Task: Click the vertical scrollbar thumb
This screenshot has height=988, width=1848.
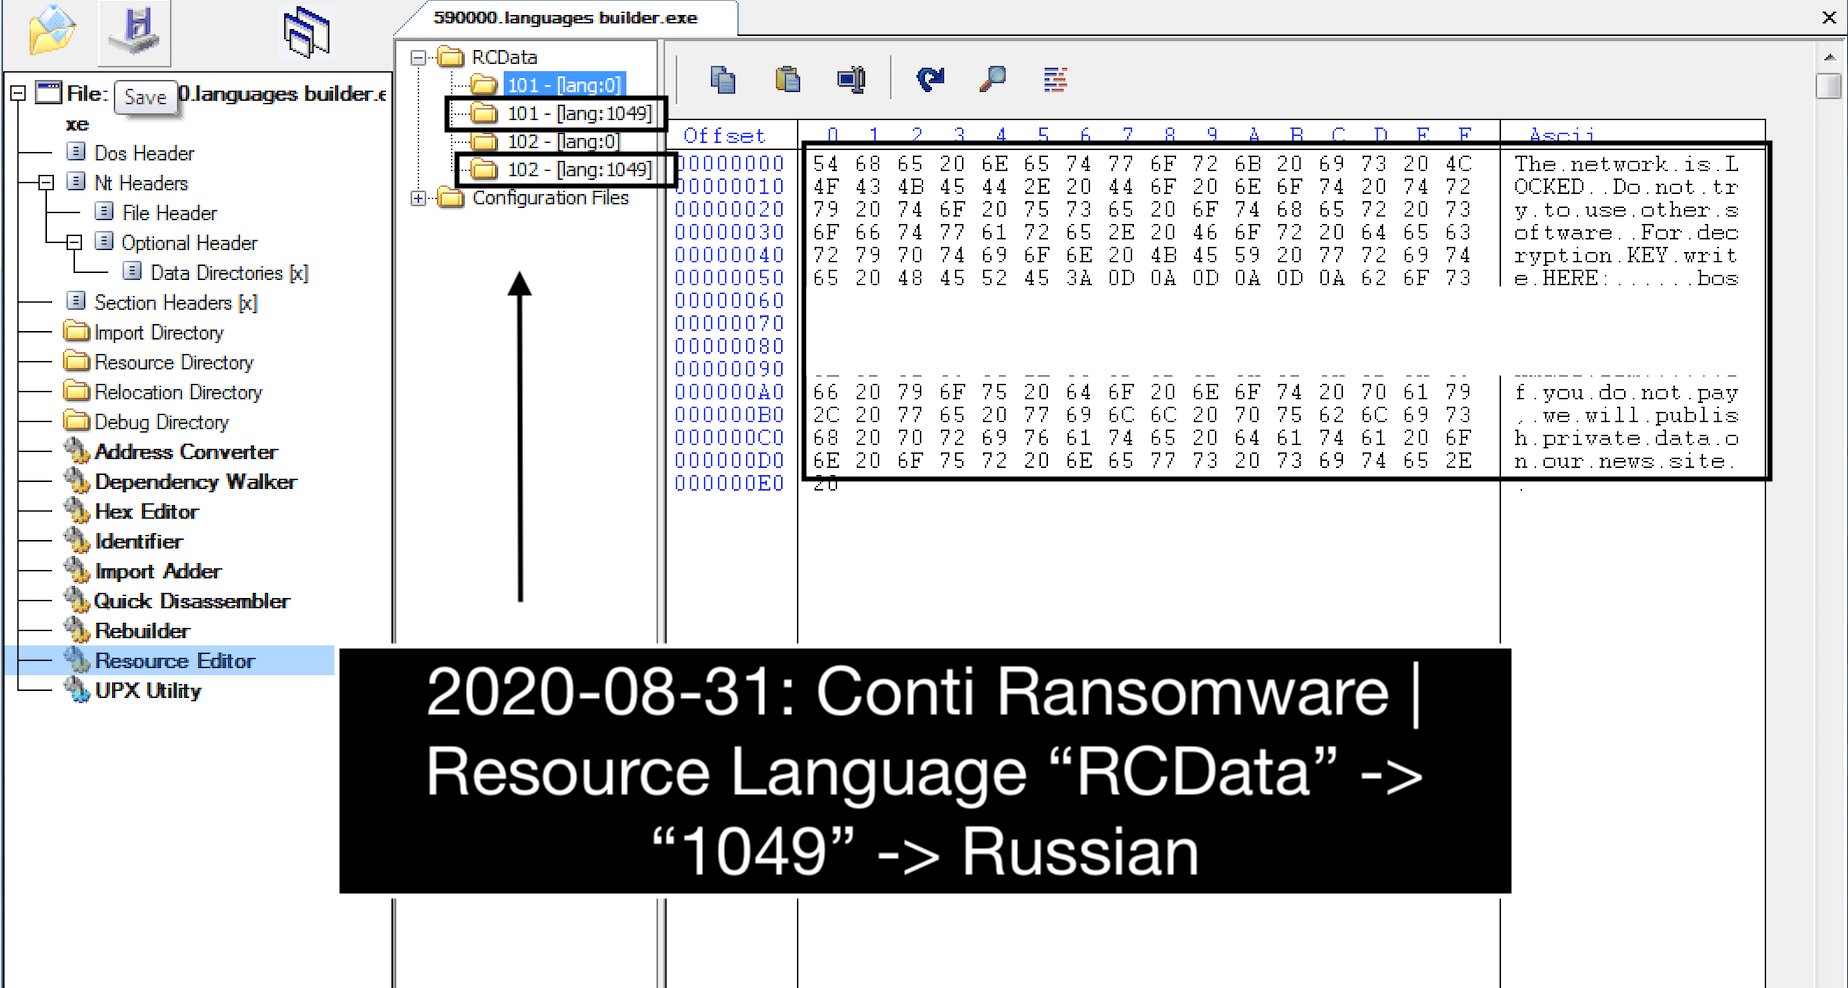Action: click(x=1829, y=86)
